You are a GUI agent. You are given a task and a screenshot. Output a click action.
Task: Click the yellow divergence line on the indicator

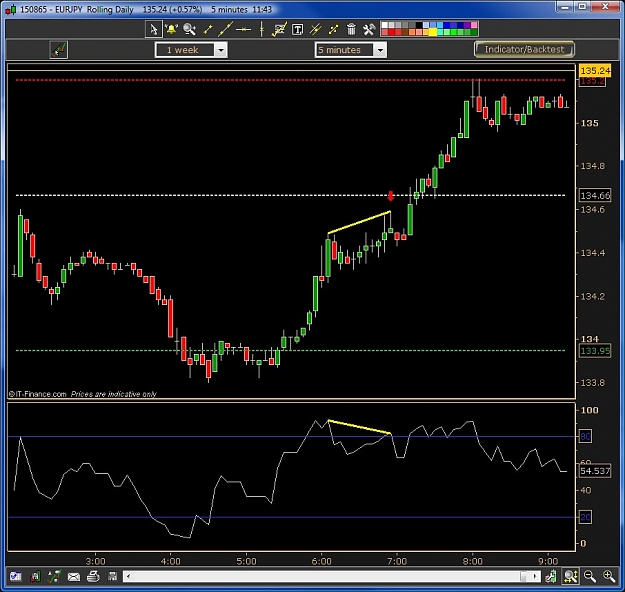point(359,427)
